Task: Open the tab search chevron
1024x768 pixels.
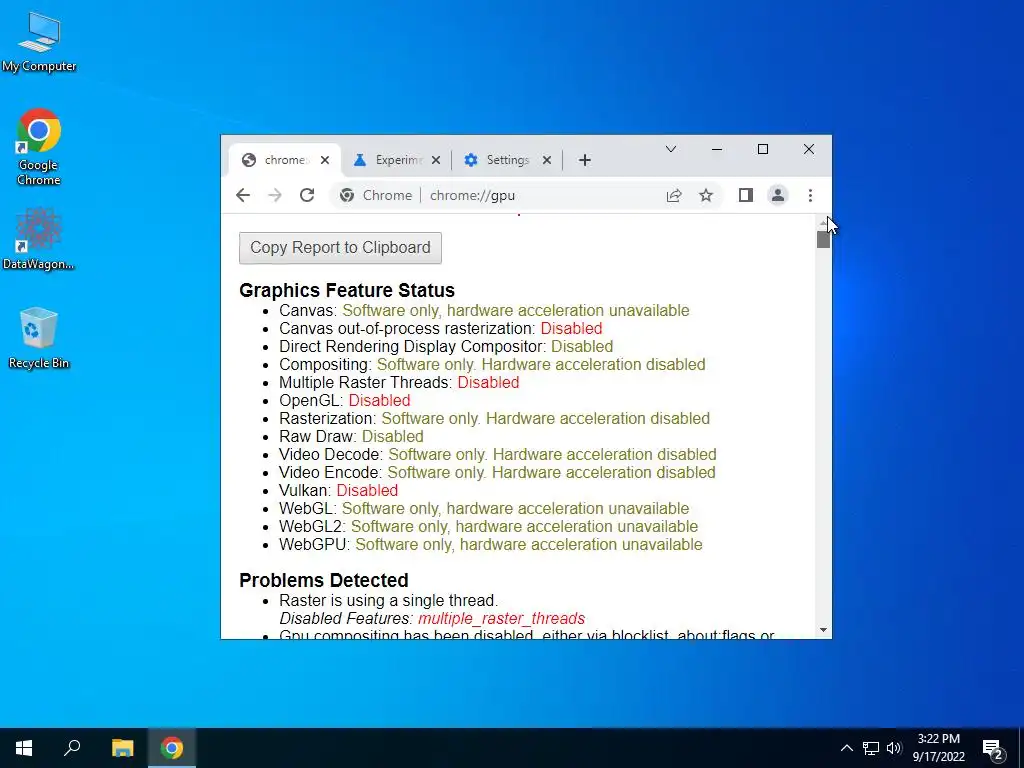Action: [671, 150]
